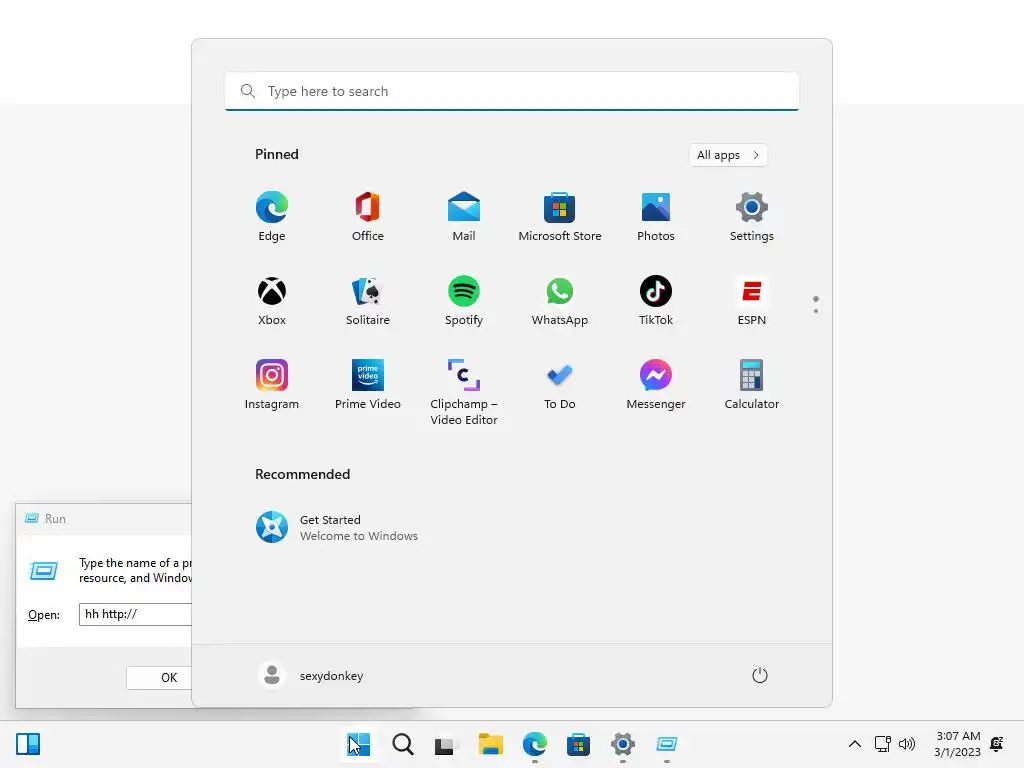Click the volume icon in system tray
The width and height of the screenshot is (1024, 768).
(x=907, y=744)
